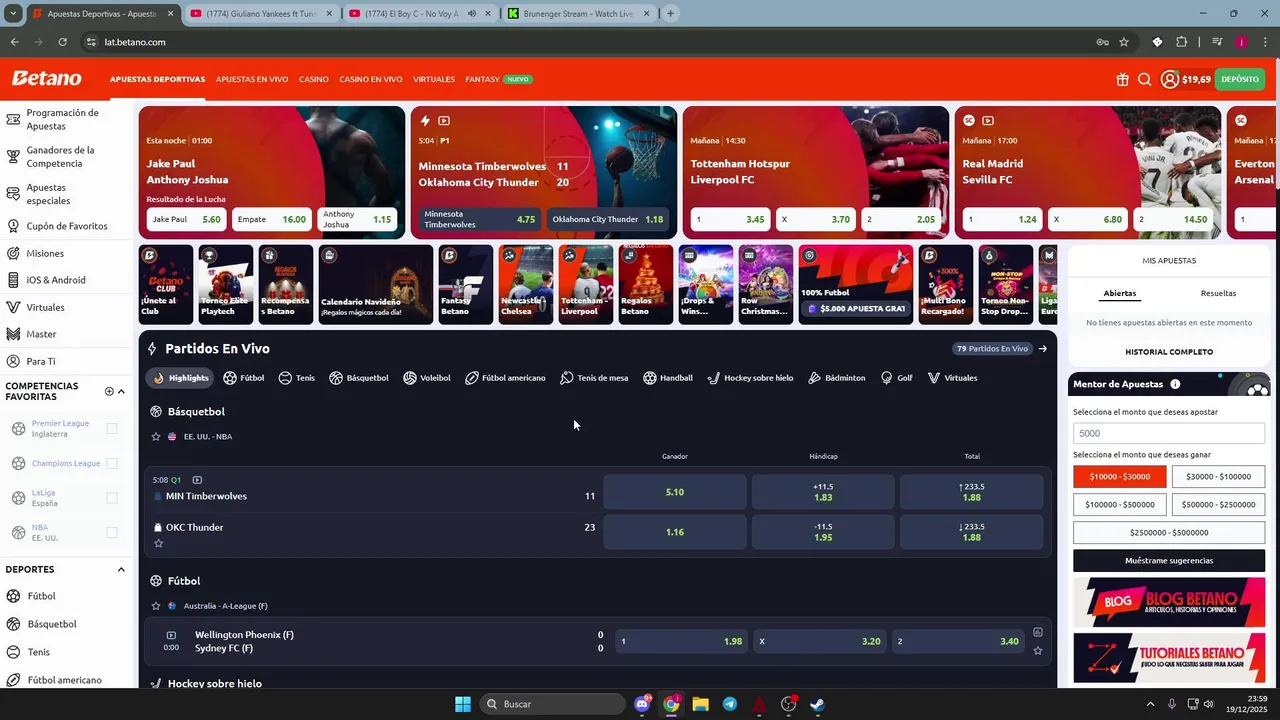
Task: Tick the Premier League favorite checkbox
Action: (112, 429)
